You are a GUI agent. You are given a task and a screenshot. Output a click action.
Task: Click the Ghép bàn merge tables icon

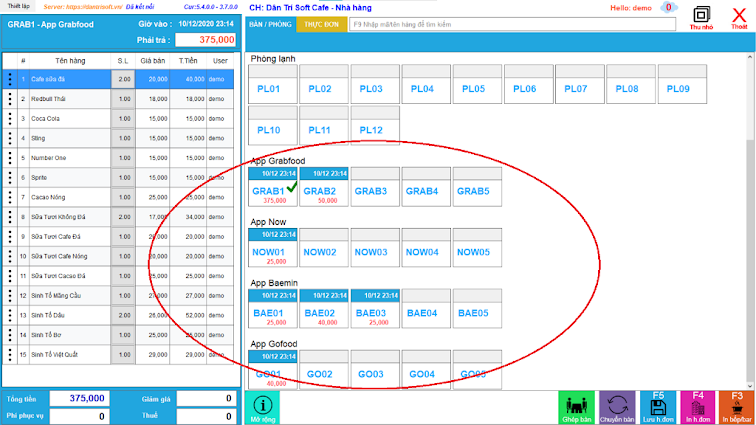[x=576, y=408]
